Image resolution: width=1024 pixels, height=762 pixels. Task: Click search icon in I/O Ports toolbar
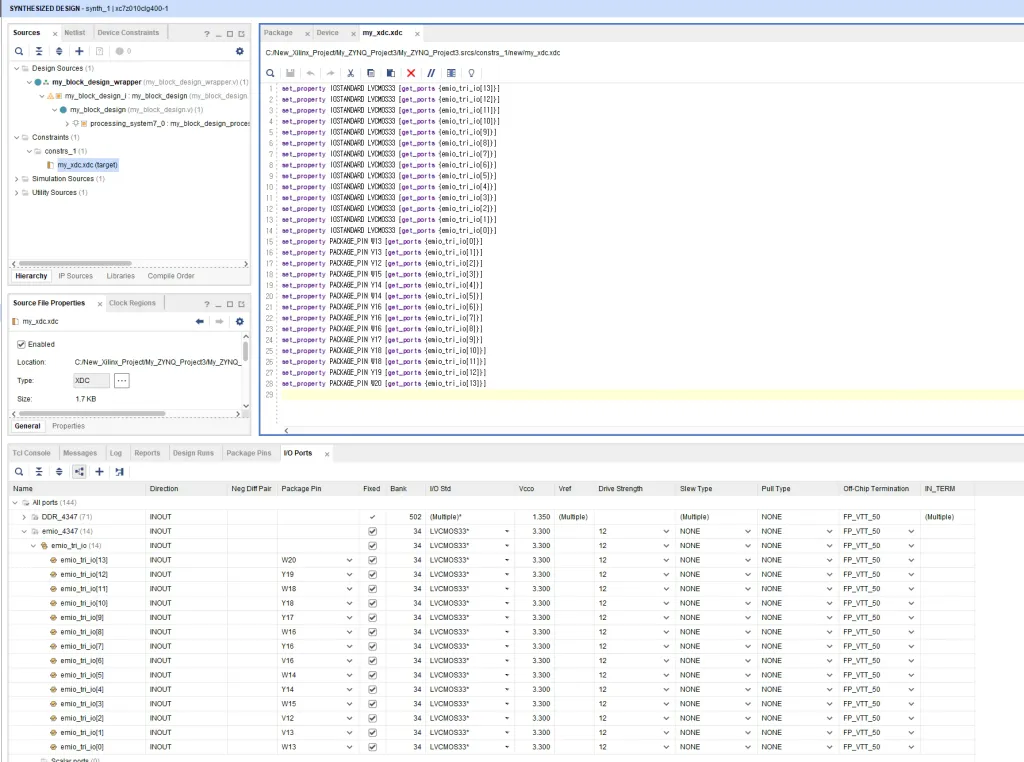[x=19, y=471]
